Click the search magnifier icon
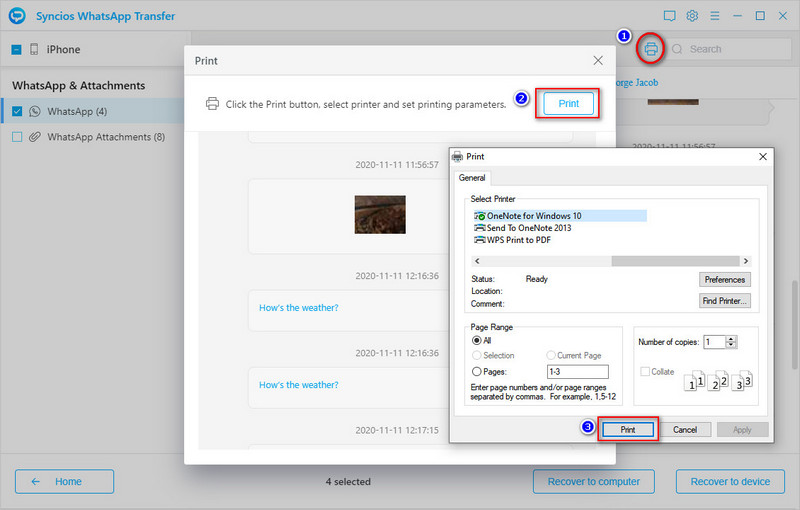This screenshot has width=800, height=510. coord(677,49)
